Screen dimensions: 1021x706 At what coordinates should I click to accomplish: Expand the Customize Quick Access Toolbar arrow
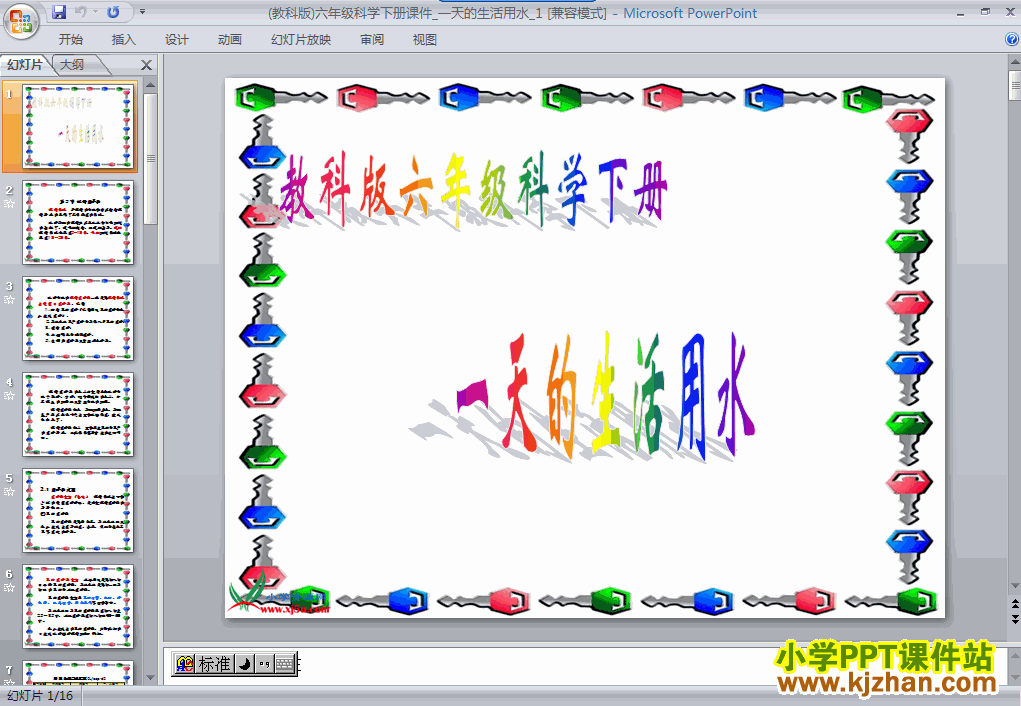click(143, 12)
